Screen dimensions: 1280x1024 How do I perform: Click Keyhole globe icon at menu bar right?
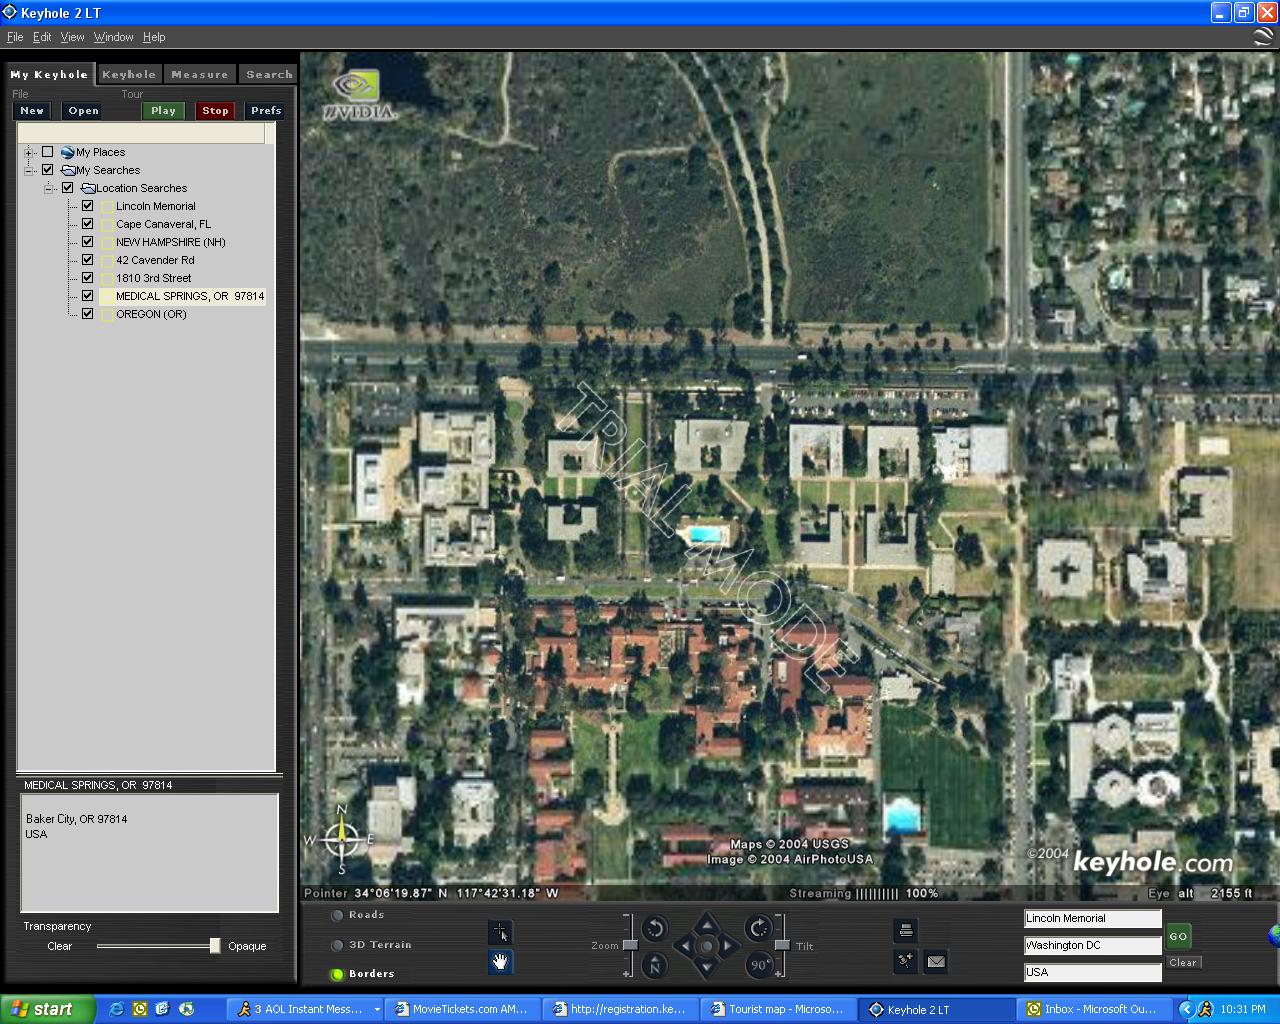(x=1263, y=37)
